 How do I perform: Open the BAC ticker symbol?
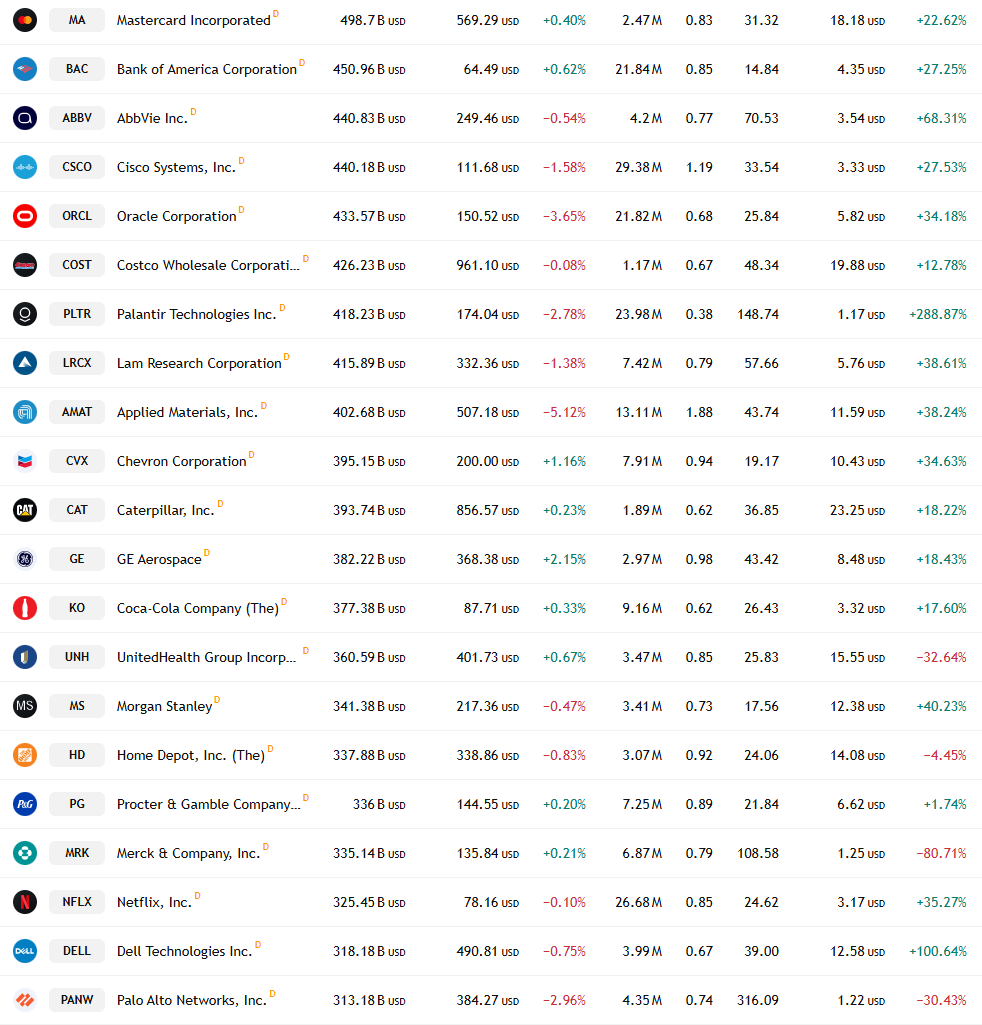coord(77,69)
